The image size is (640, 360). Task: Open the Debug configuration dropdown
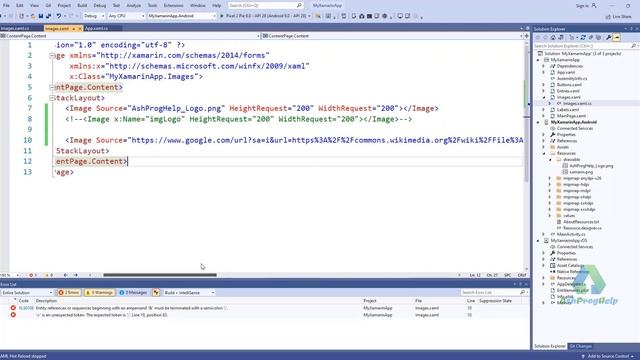94,16
